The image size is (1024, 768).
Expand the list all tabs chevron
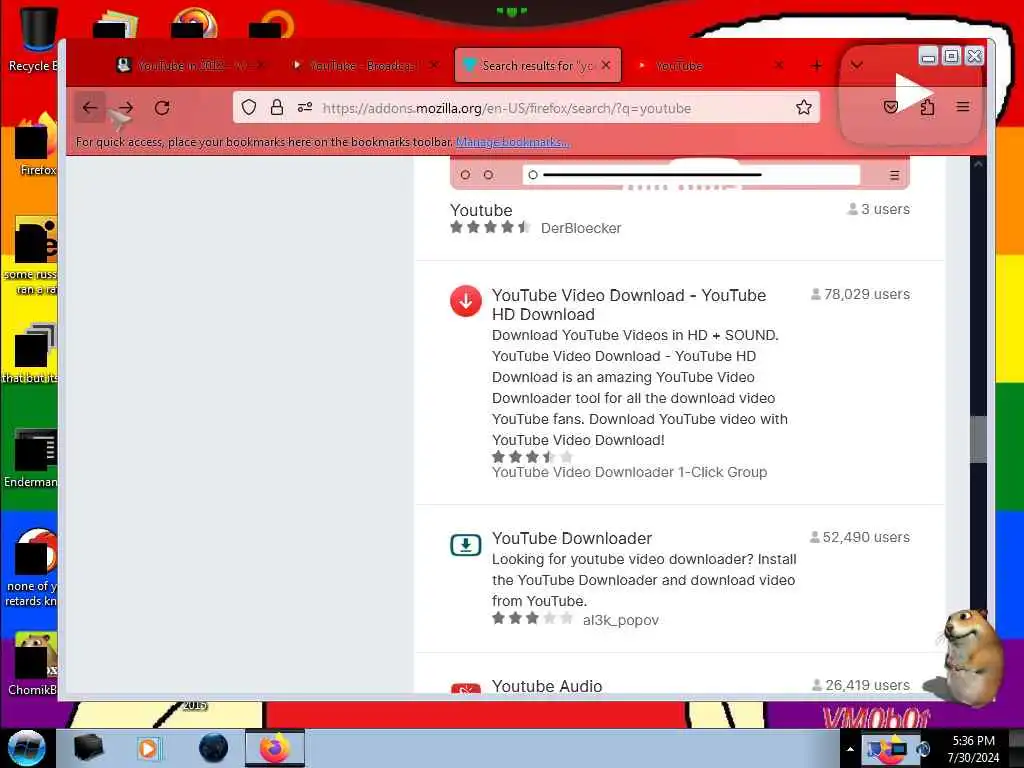(x=856, y=65)
